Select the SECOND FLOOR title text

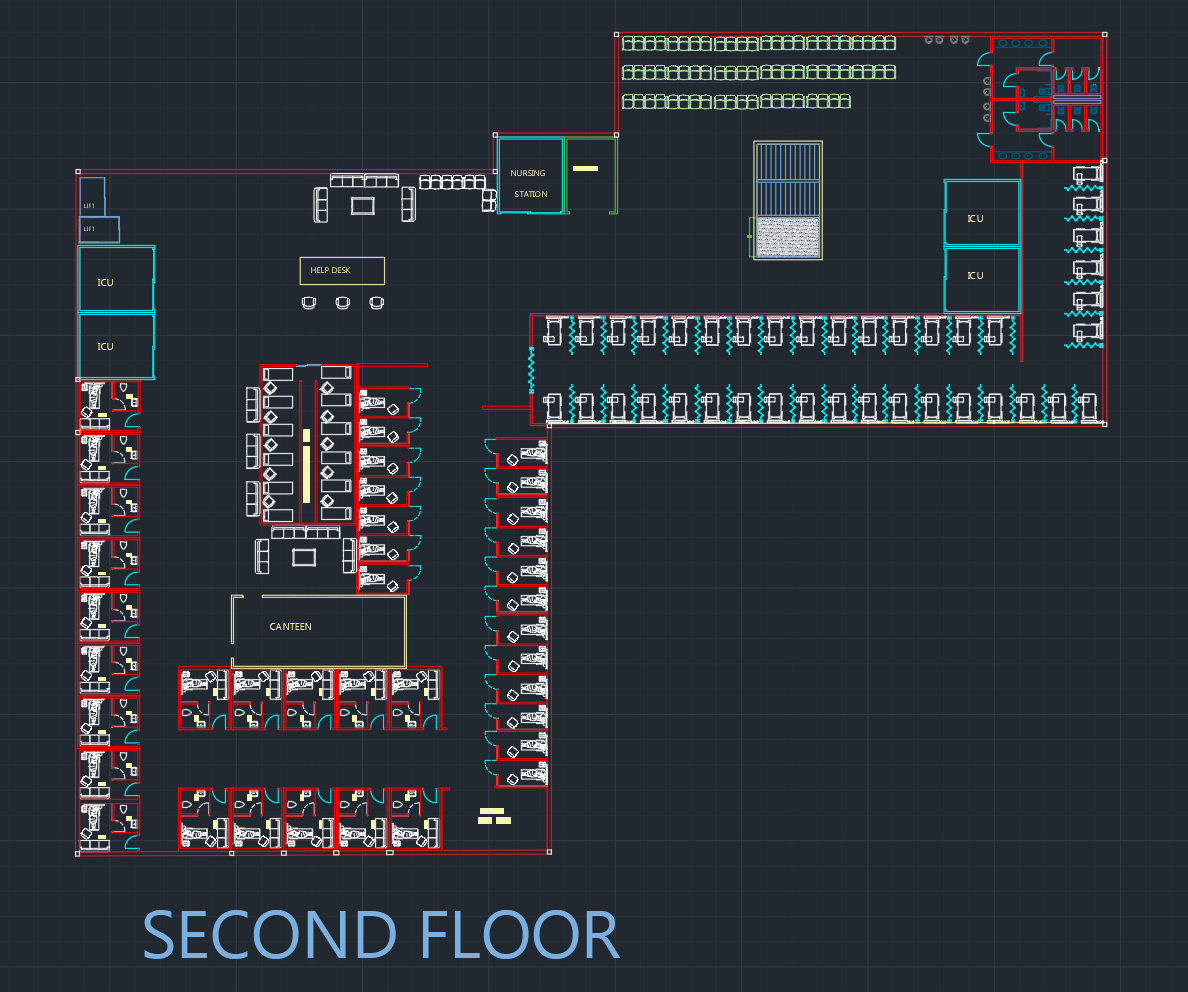tap(381, 936)
